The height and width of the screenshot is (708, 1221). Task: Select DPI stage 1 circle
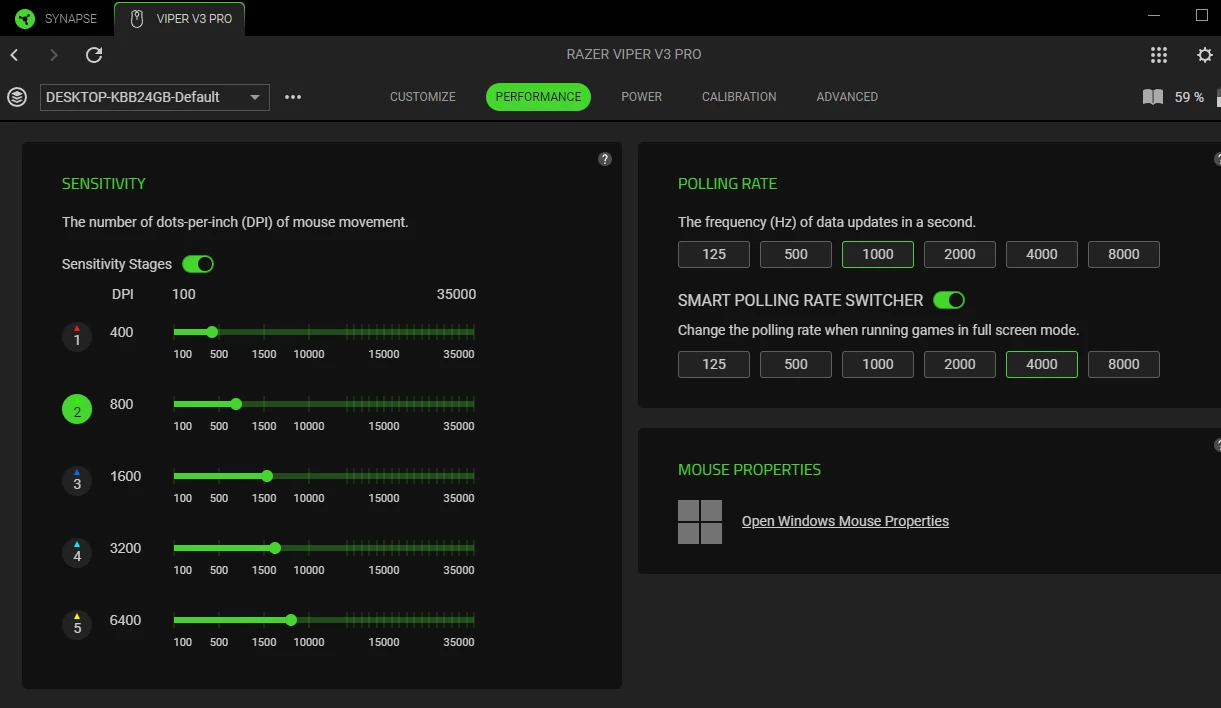(x=77, y=337)
